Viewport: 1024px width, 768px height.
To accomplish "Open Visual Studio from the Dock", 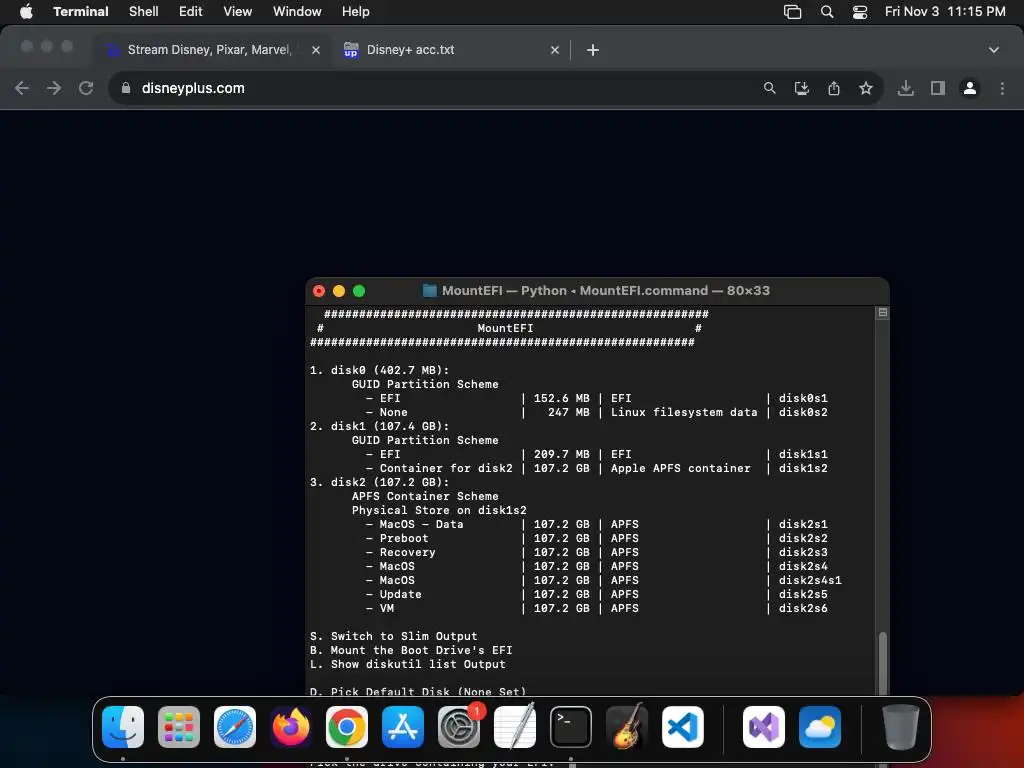I will point(764,727).
